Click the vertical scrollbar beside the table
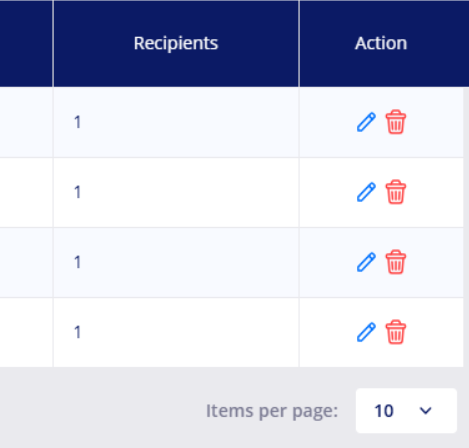This screenshot has width=469, height=448. (x=466, y=227)
